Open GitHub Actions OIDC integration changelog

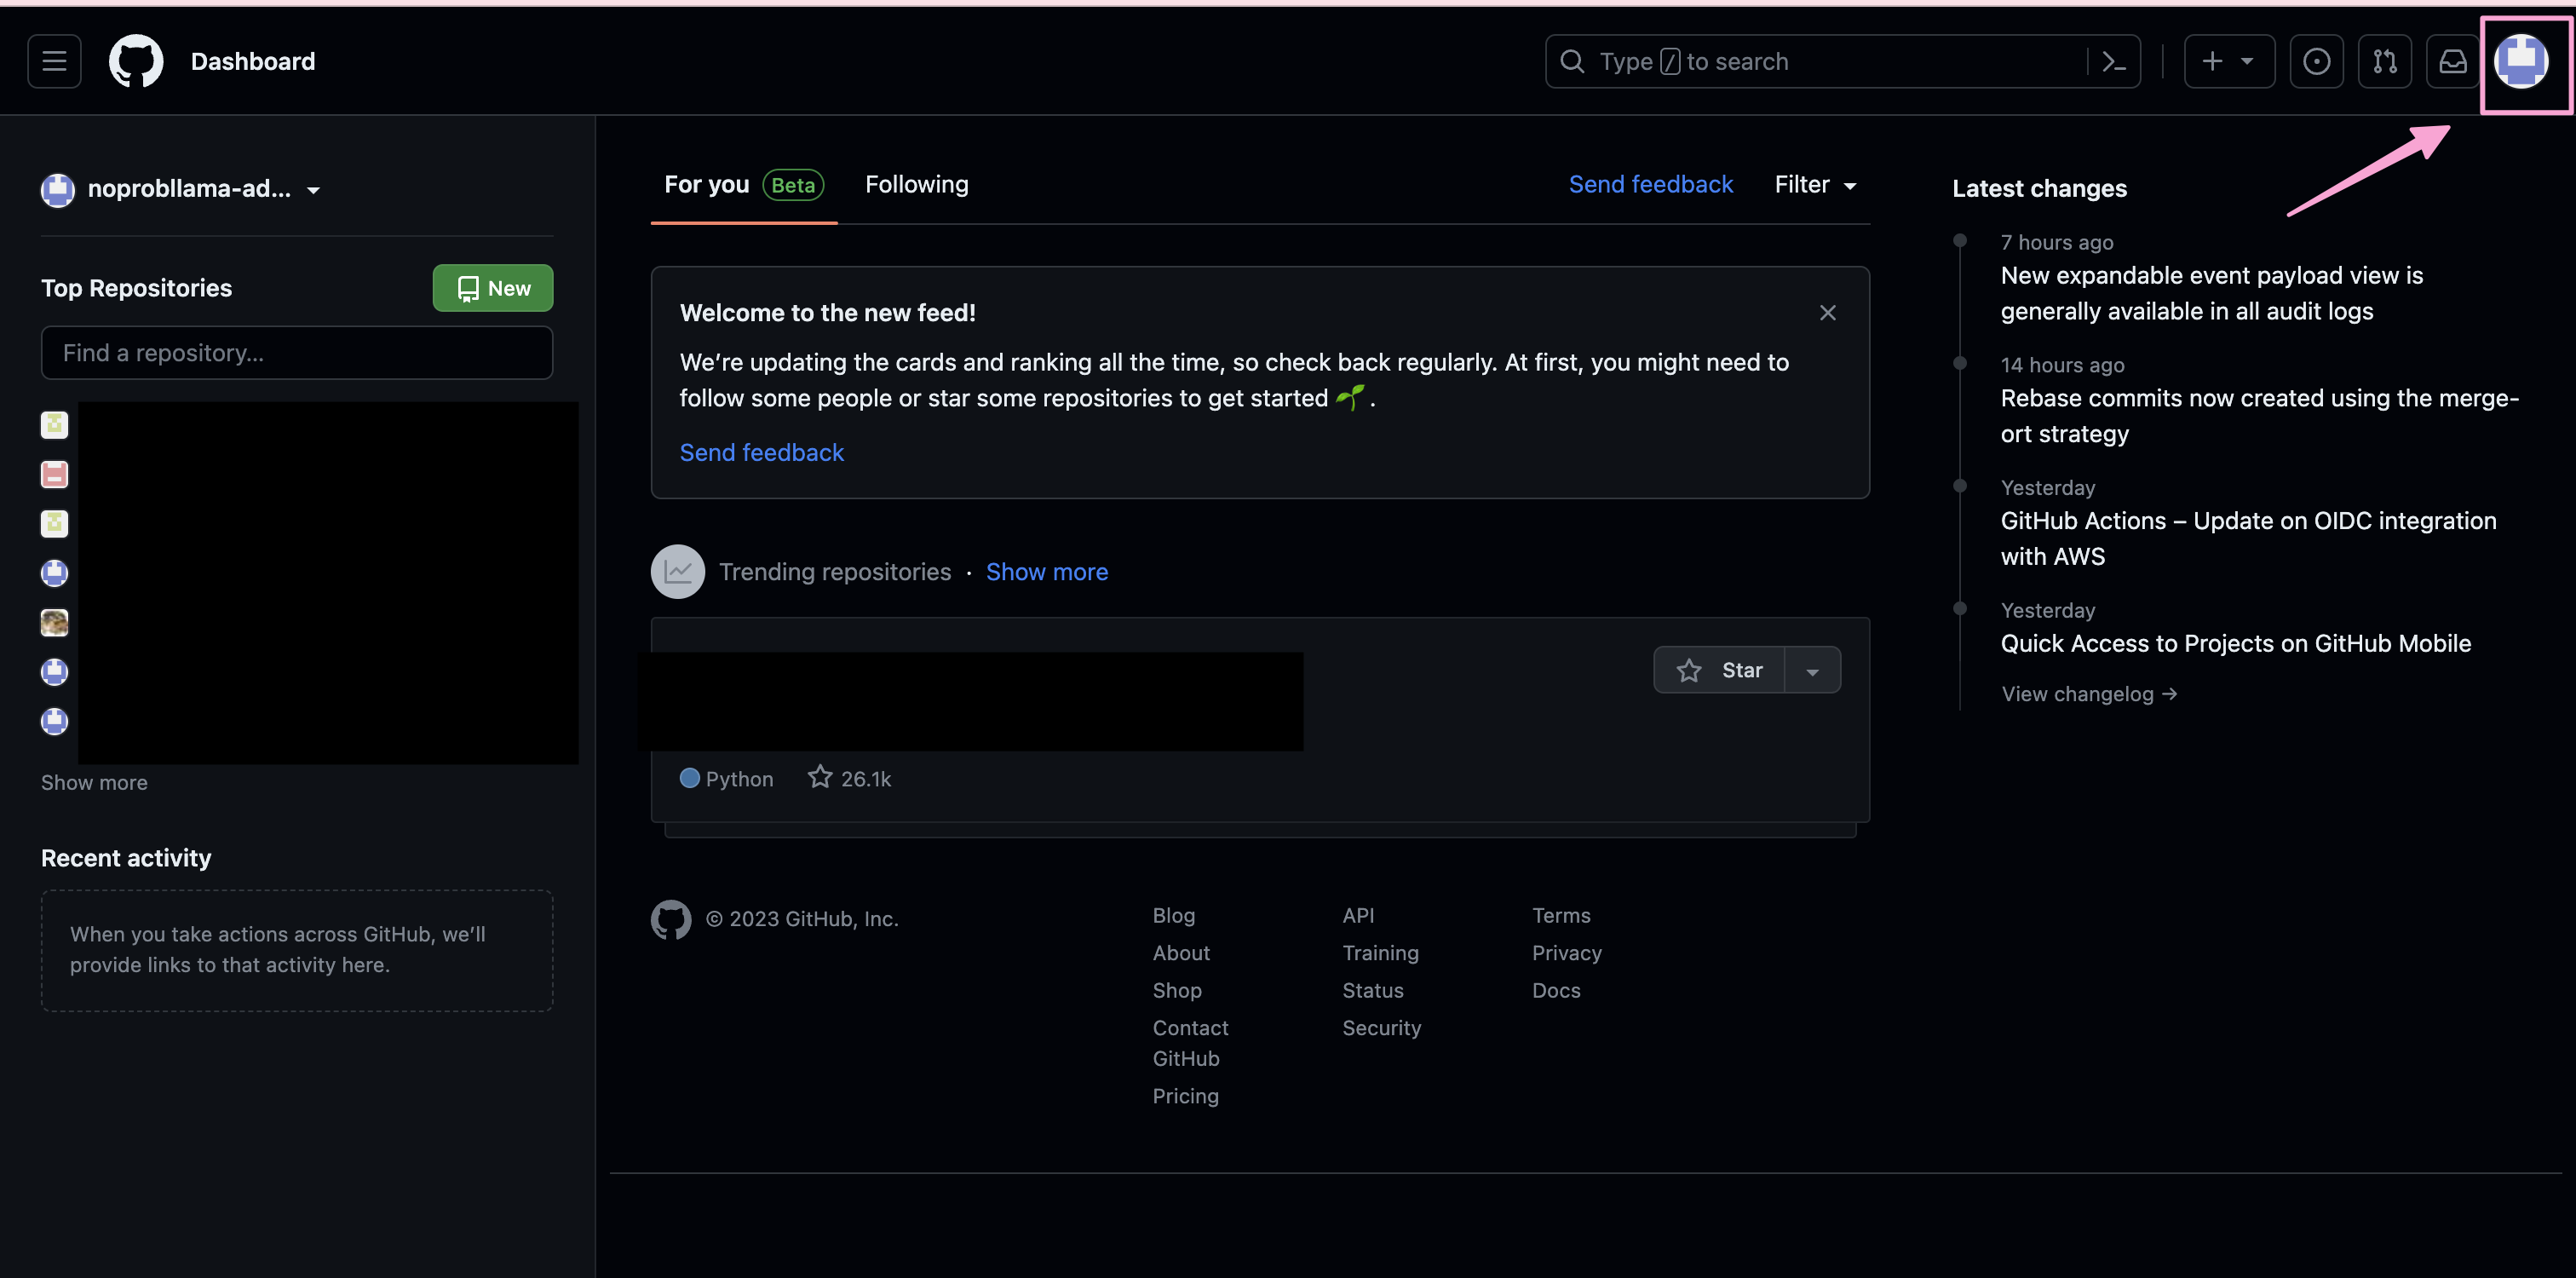click(x=2248, y=539)
